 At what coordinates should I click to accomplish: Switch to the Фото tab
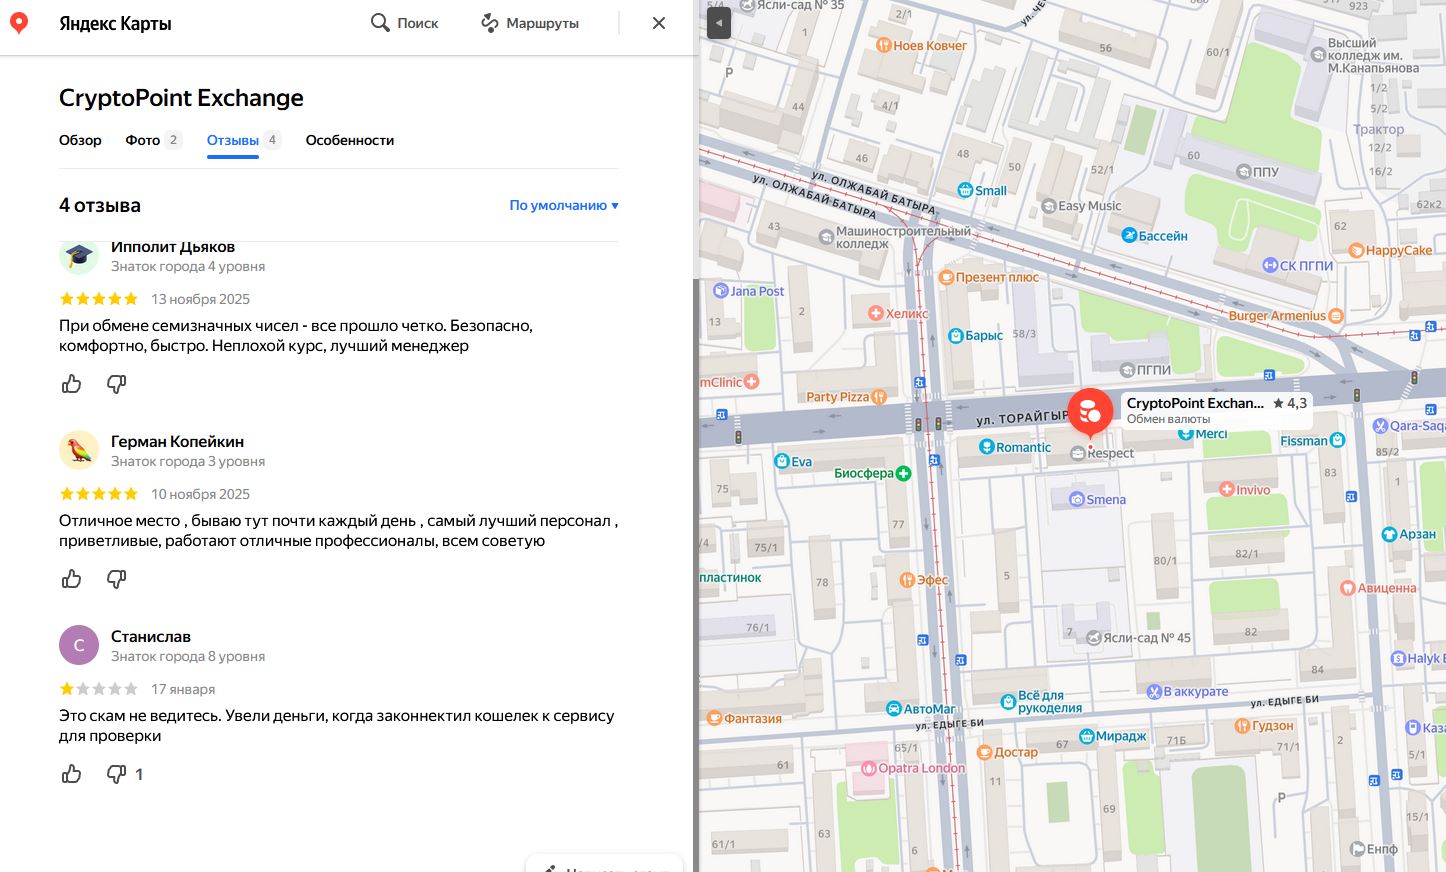153,140
